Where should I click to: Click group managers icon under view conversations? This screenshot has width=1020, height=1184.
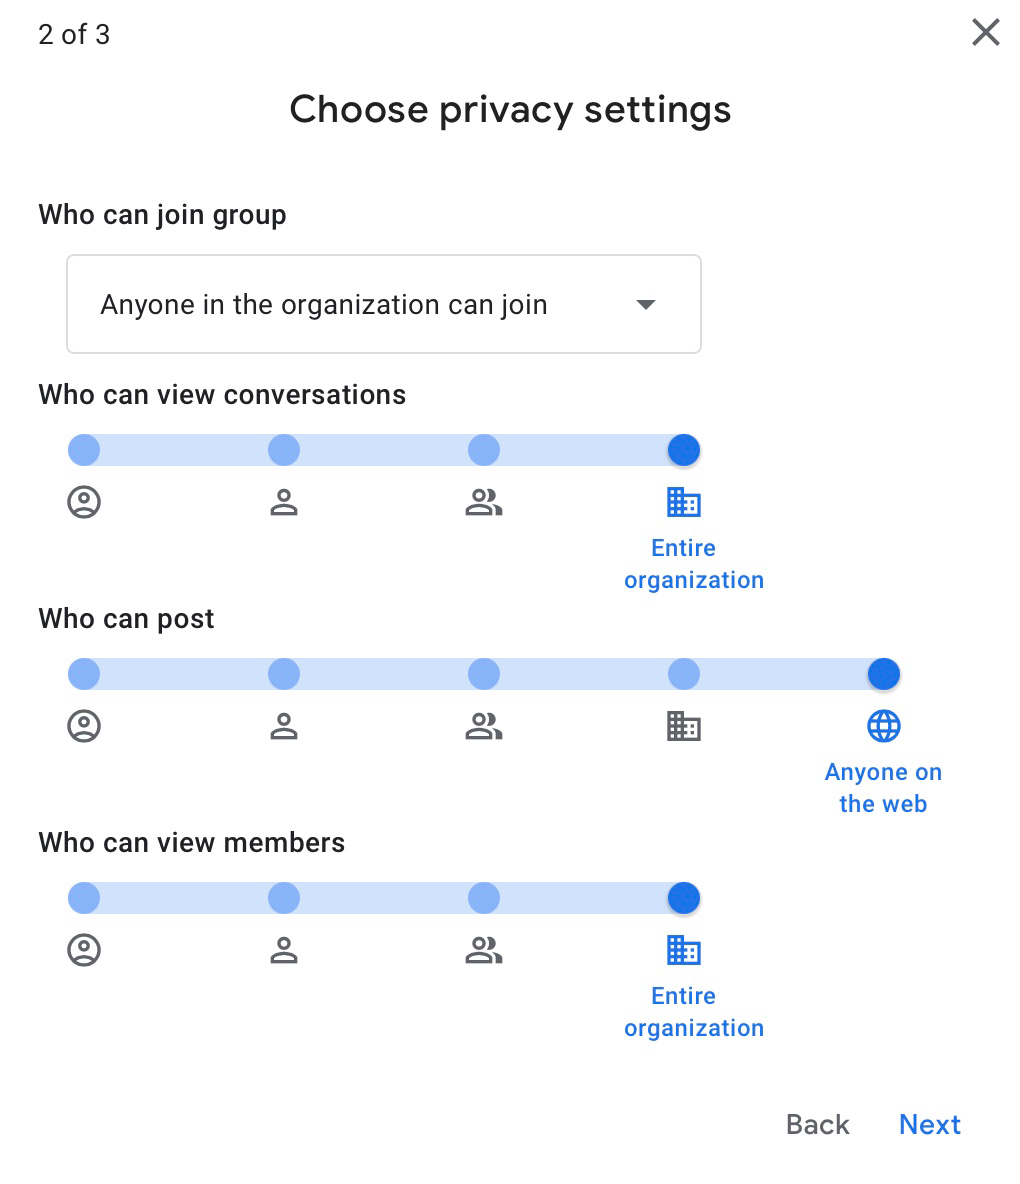[284, 502]
